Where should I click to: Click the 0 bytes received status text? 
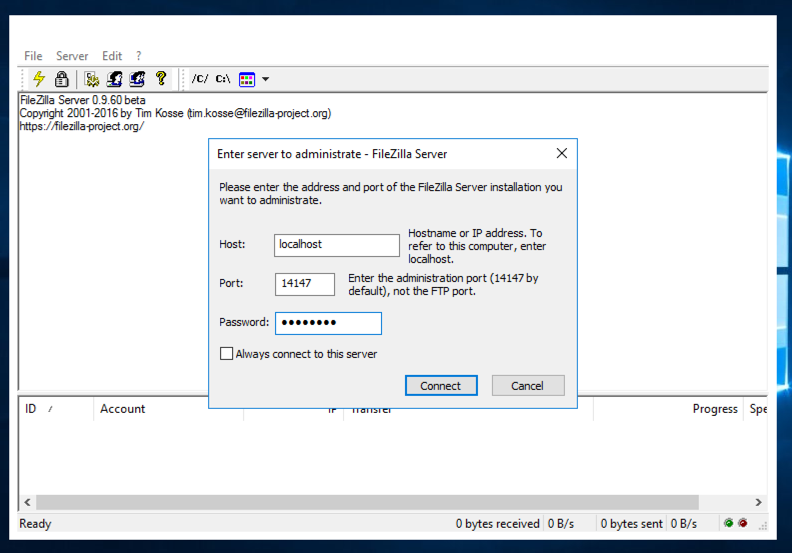pyautogui.click(x=498, y=524)
